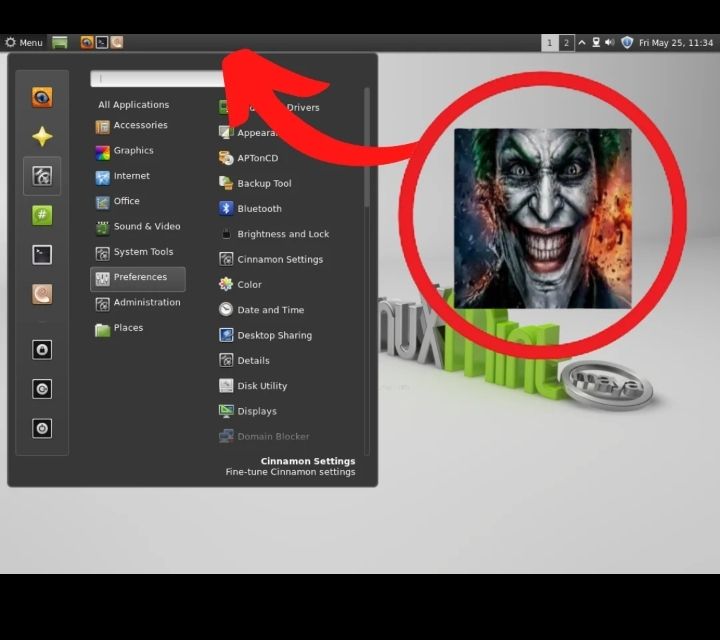This screenshot has height=640, width=720.
Task: Launch the orange swirl favorite app
Action: (x=42, y=294)
